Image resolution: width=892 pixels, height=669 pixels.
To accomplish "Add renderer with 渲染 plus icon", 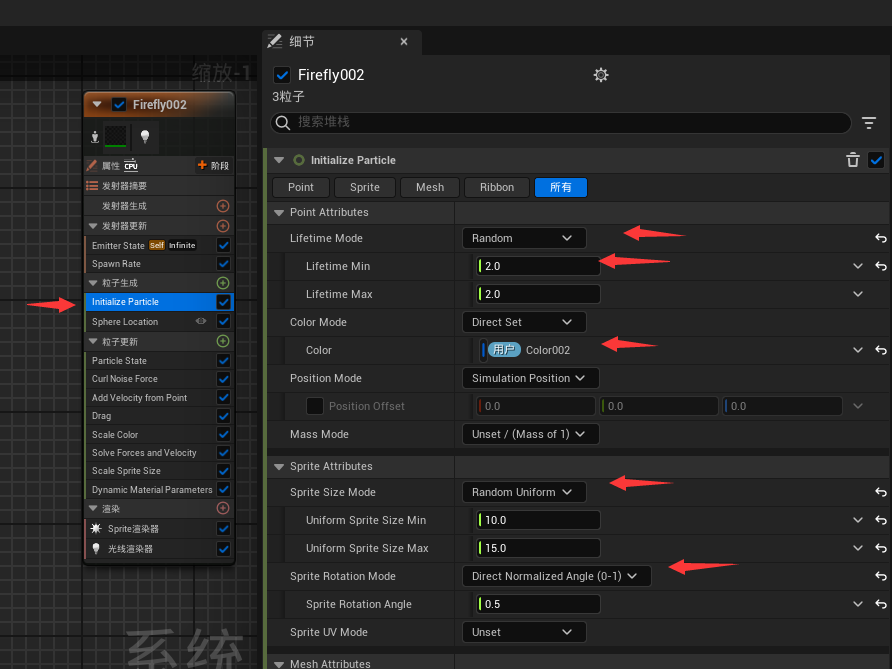I will (x=223, y=508).
